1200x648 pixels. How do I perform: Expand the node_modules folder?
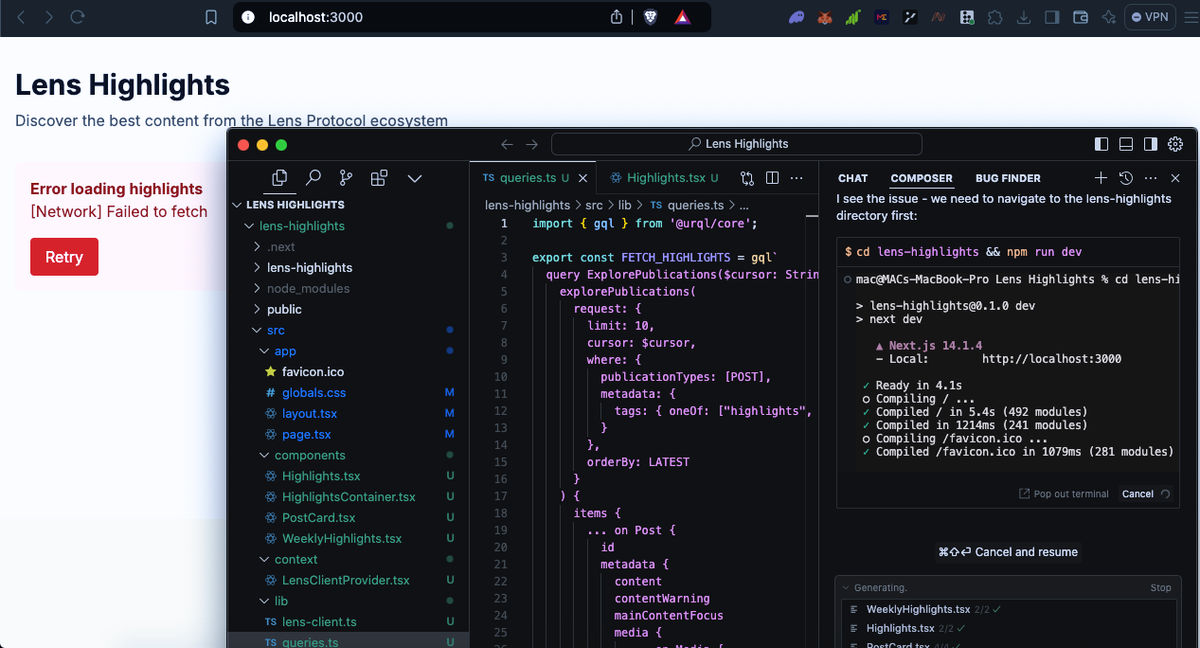tap(346, 288)
